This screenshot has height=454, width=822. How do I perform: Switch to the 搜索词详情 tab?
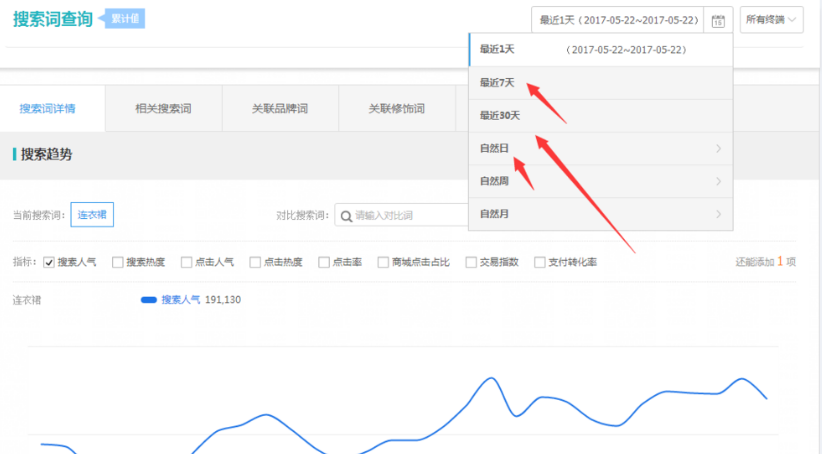52,109
